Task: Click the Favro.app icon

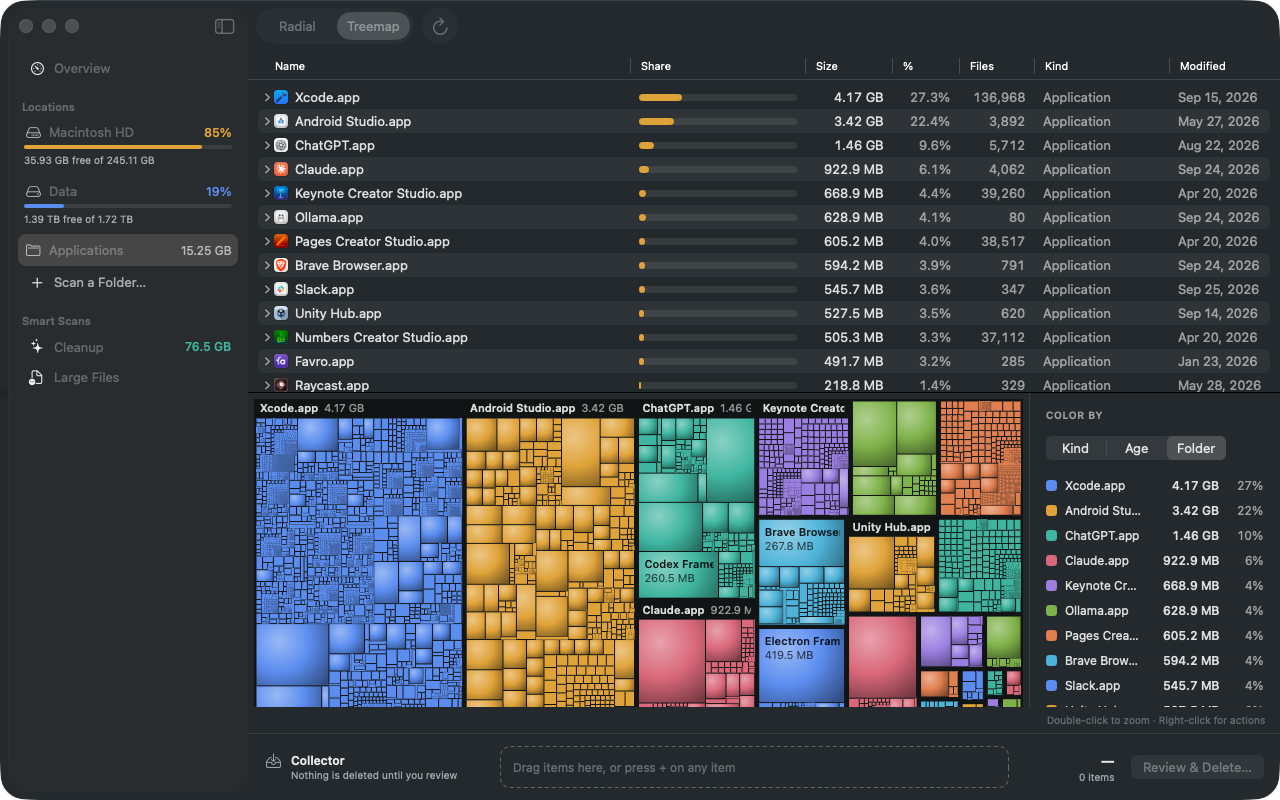Action: pyautogui.click(x=281, y=362)
